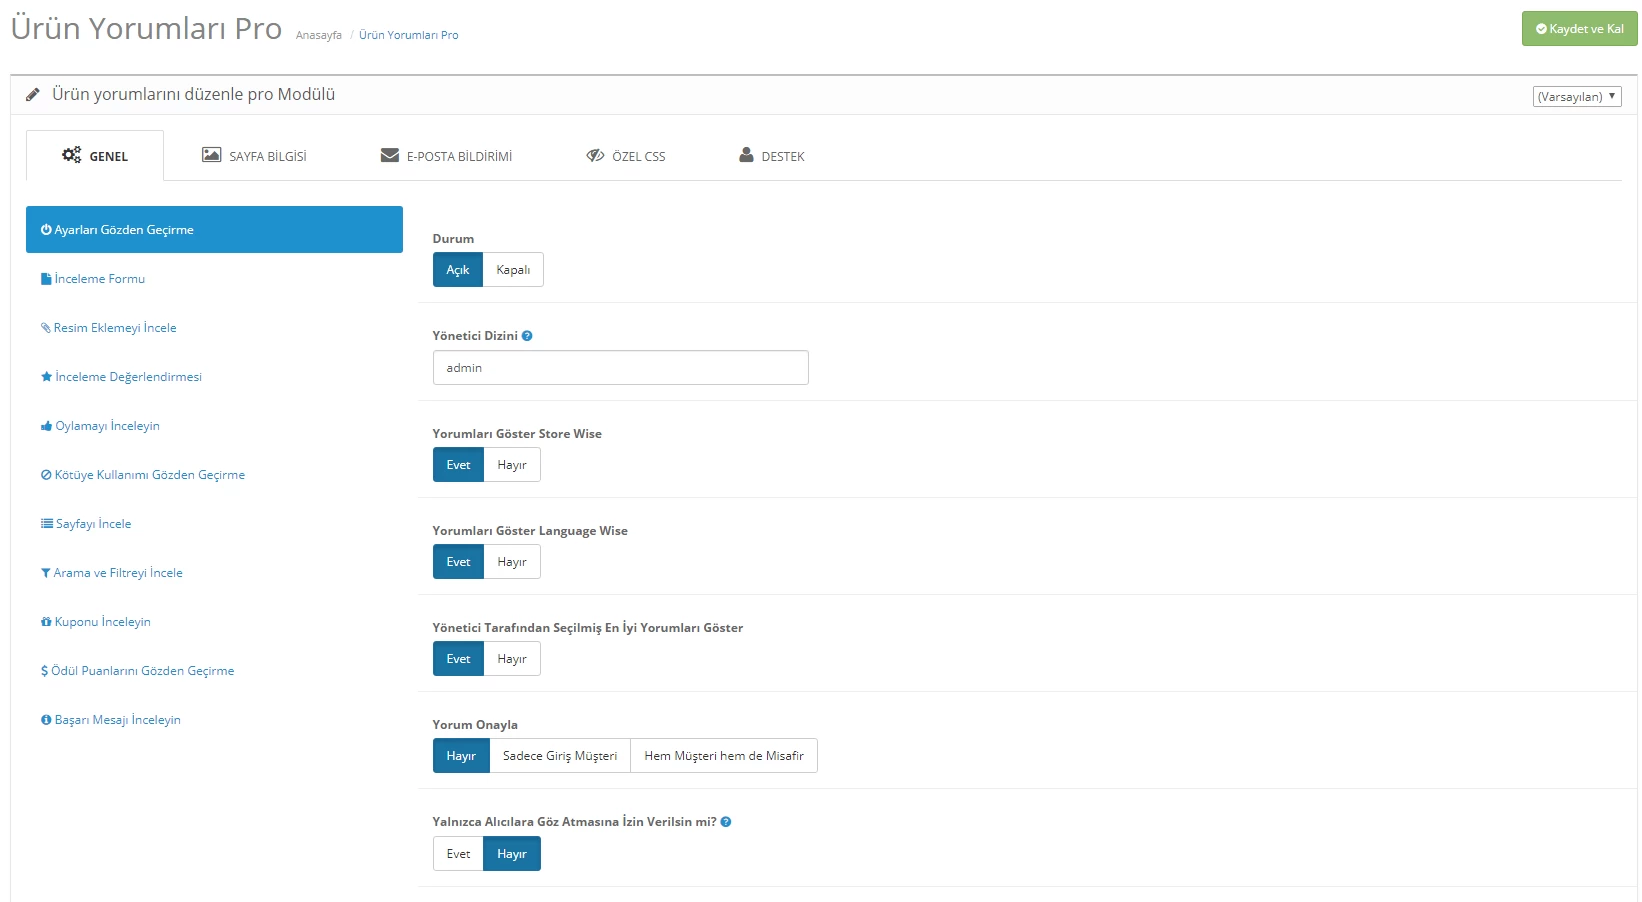Enable Yalnızca Alıcılara Göz Atmasına İzin
1642x902 pixels.
tap(457, 853)
